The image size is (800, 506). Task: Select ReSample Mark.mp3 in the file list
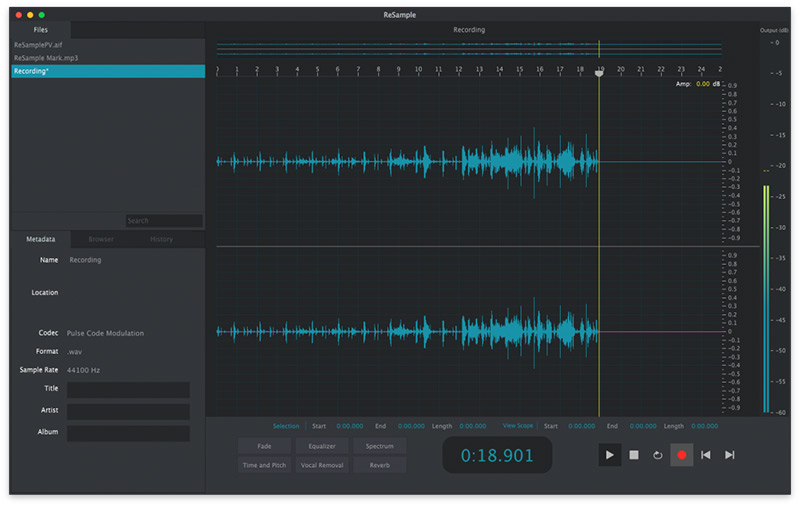point(46,58)
